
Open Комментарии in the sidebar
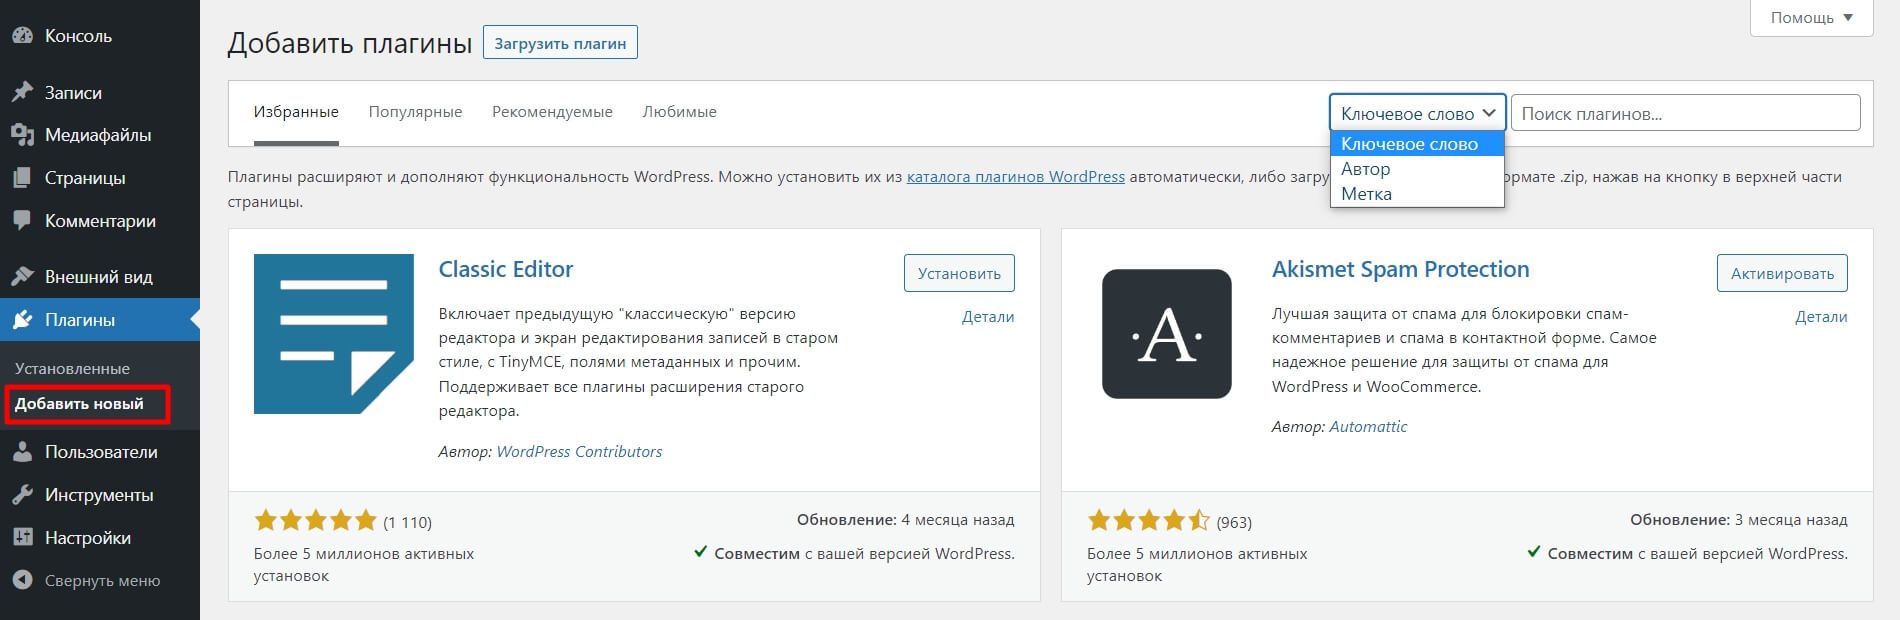pyautogui.click(x=100, y=221)
